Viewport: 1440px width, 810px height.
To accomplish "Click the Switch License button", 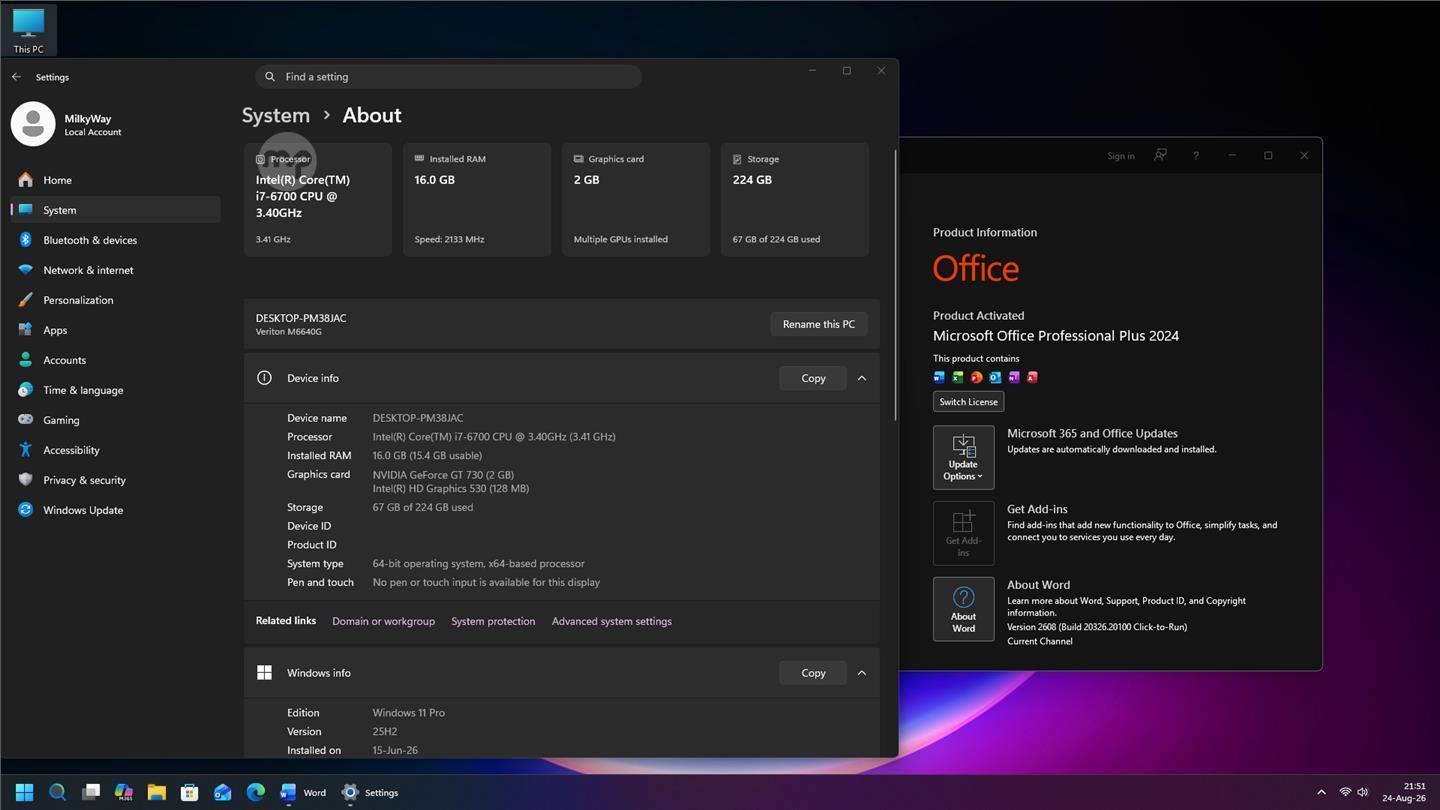I will coord(968,402).
